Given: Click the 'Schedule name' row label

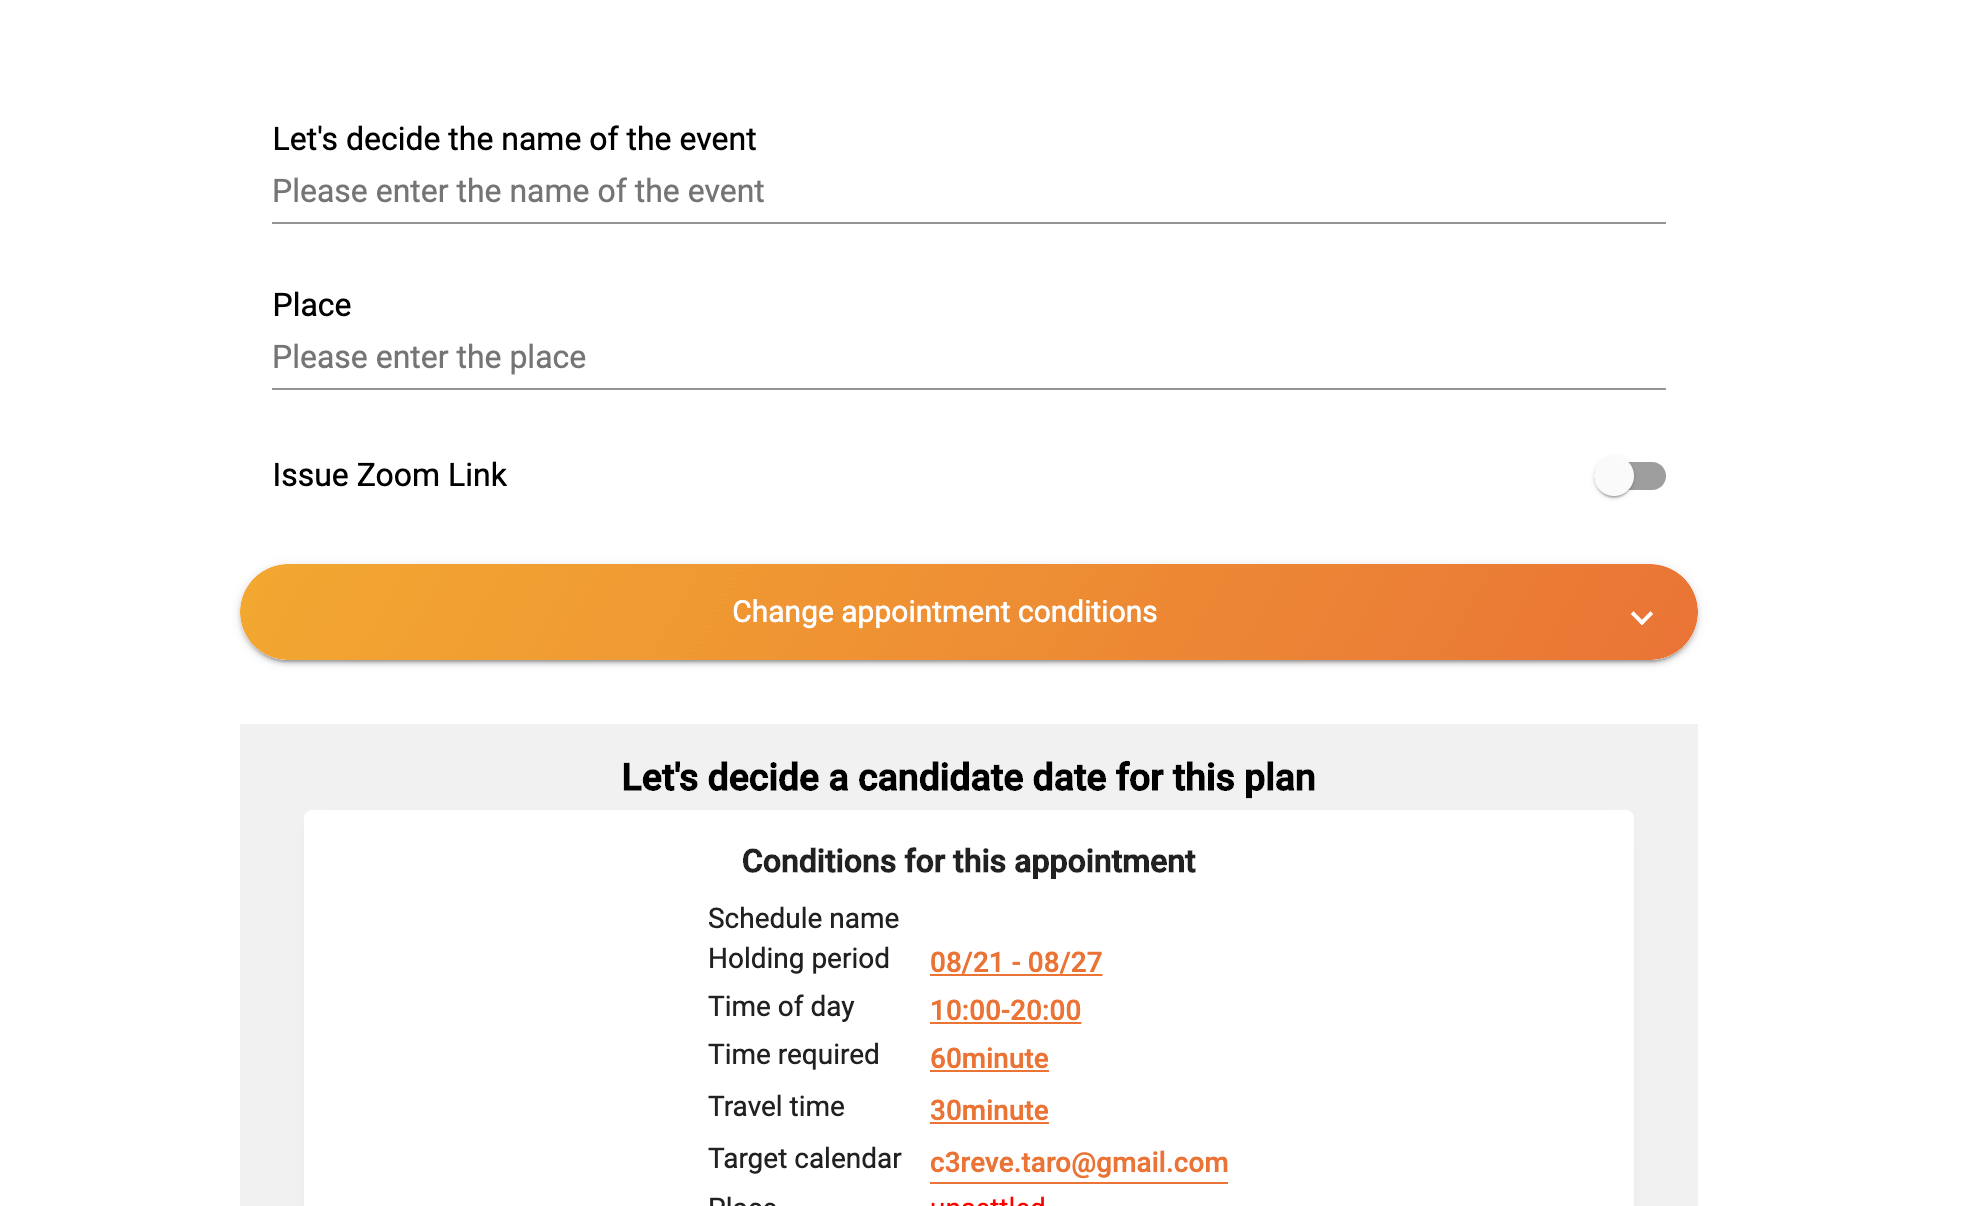Looking at the screenshot, I should (803, 918).
